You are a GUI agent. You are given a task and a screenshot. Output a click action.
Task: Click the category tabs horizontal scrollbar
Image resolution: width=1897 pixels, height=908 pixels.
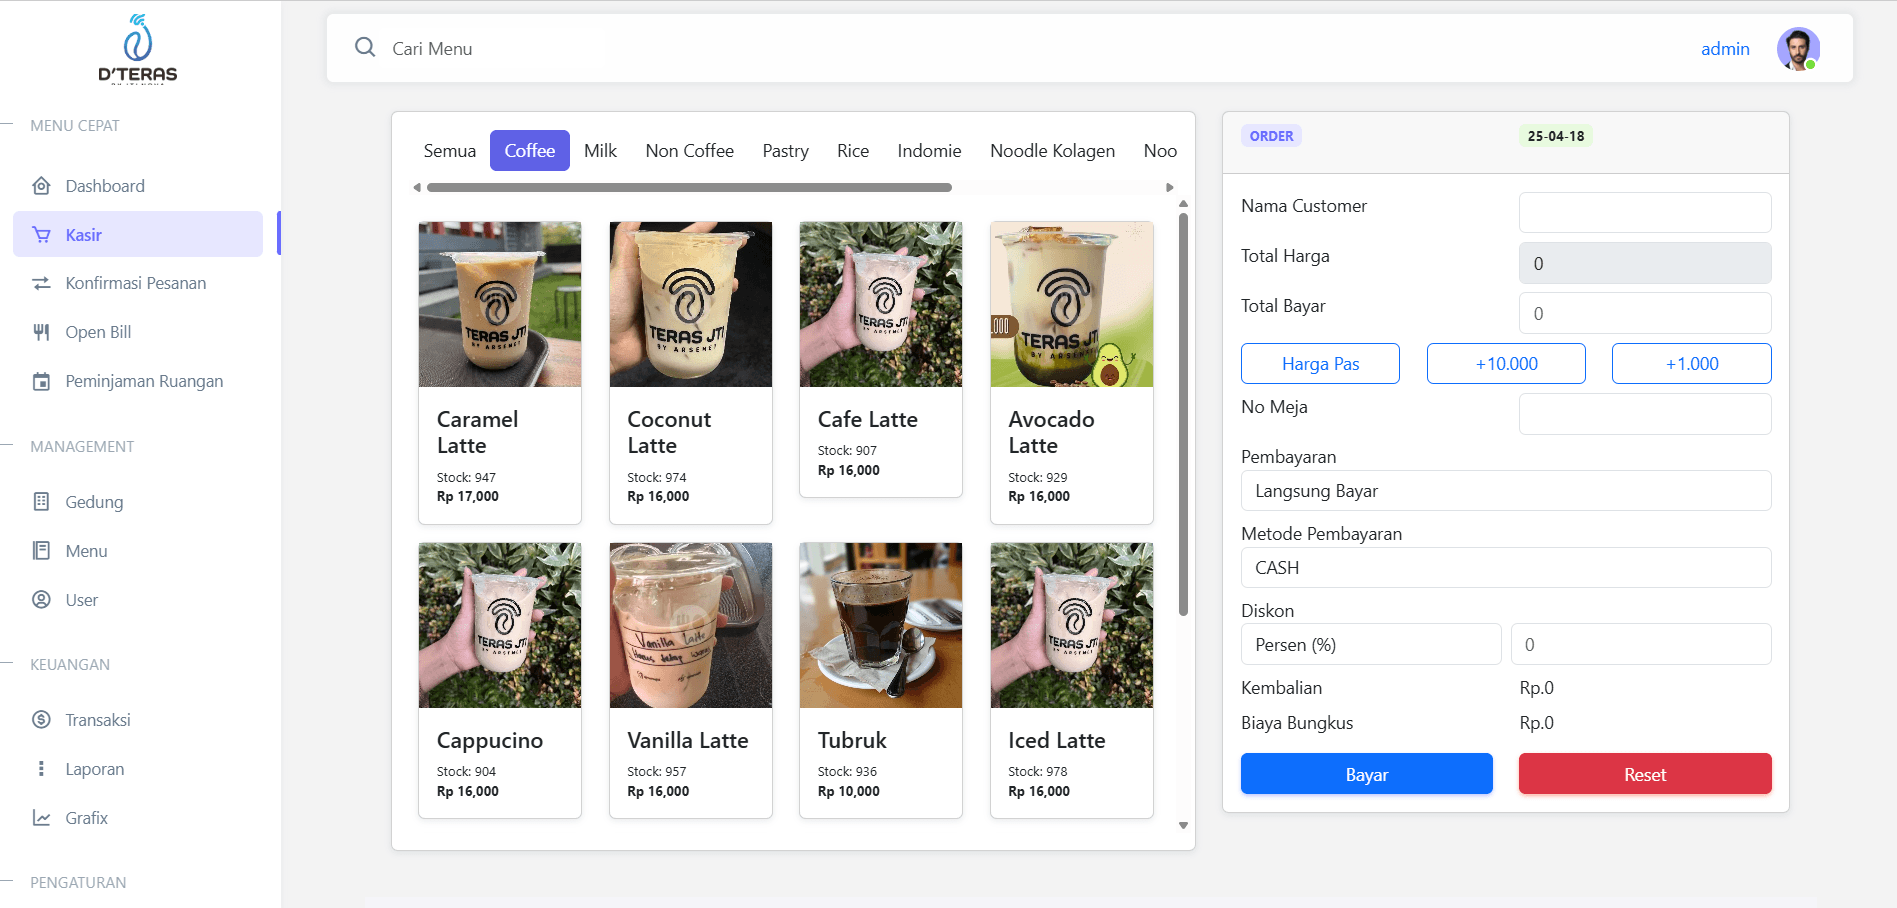[689, 187]
